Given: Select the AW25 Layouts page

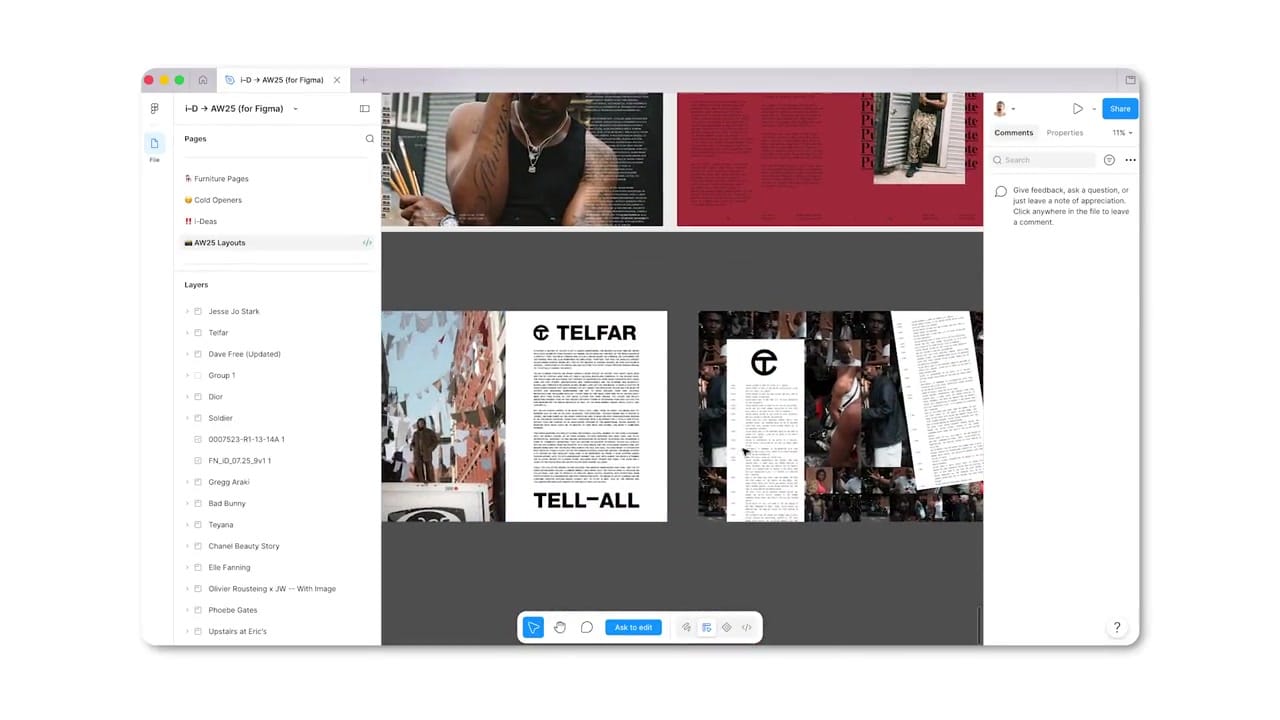Looking at the screenshot, I should coord(278,243).
